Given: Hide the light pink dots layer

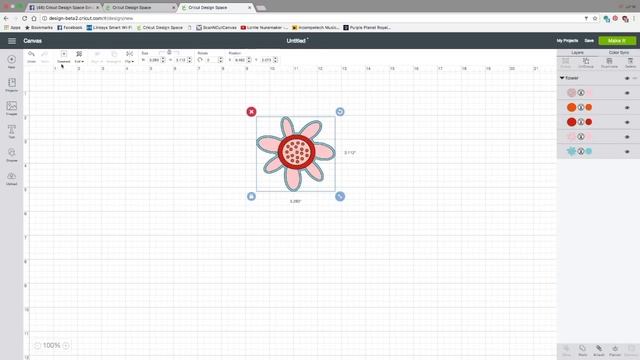Looking at the screenshot, I should 627,93.
